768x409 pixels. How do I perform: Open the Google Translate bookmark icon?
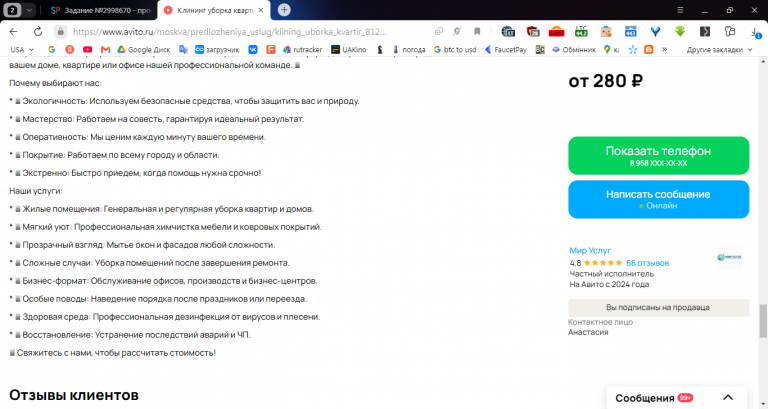click(x=183, y=49)
